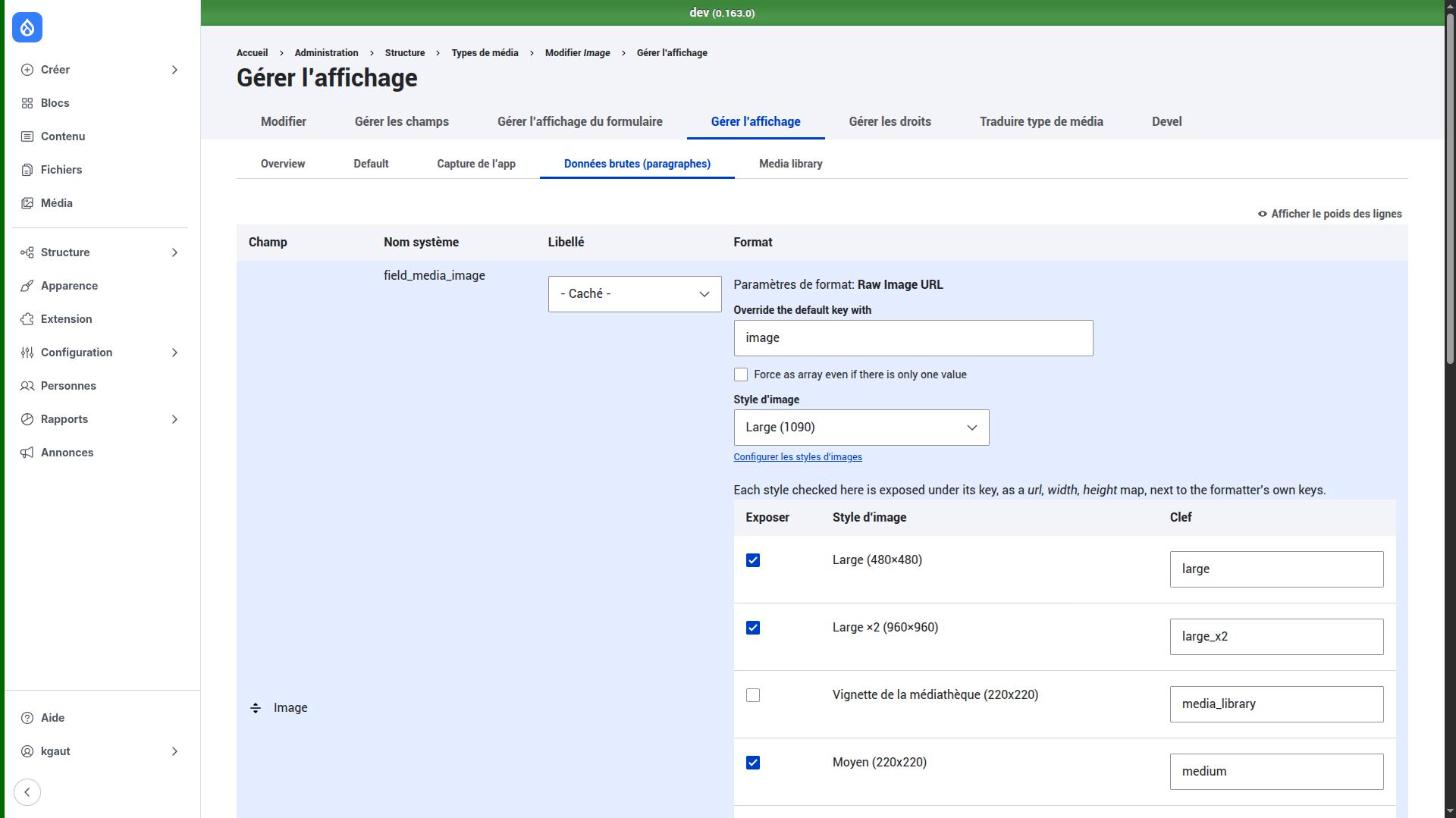Open Apparence via its brush icon

click(27, 286)
